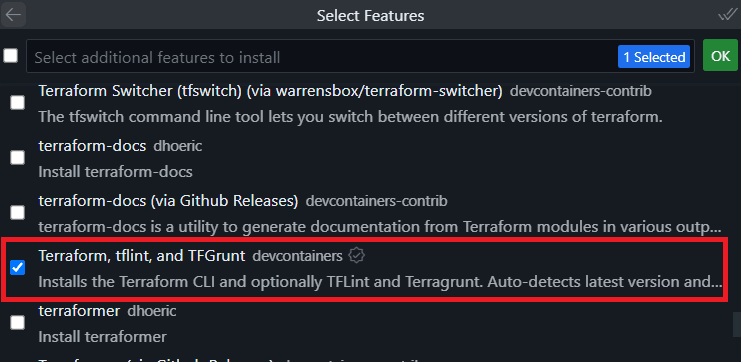Check the Terraform Switcher (tfswitch) checkbox
The width and height of the screenshot is (741, 362).
tap(17, 103)
